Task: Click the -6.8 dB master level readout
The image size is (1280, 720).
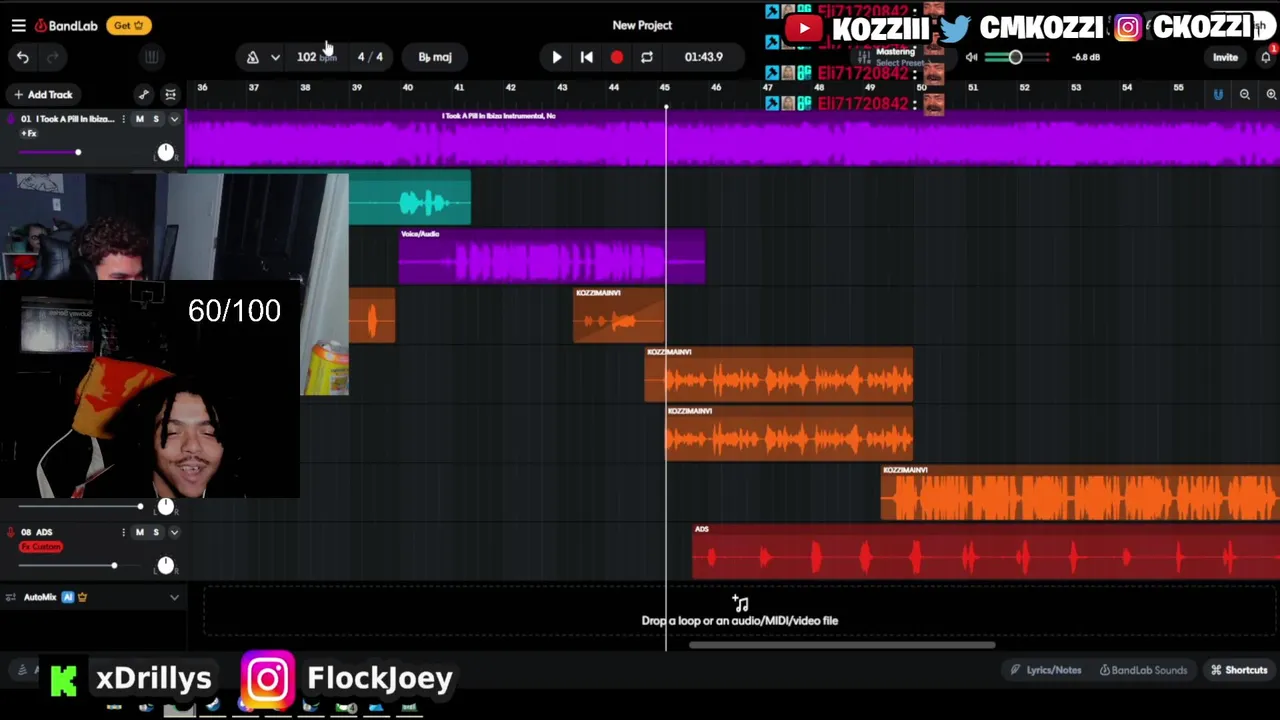Action: [1086, 57]
